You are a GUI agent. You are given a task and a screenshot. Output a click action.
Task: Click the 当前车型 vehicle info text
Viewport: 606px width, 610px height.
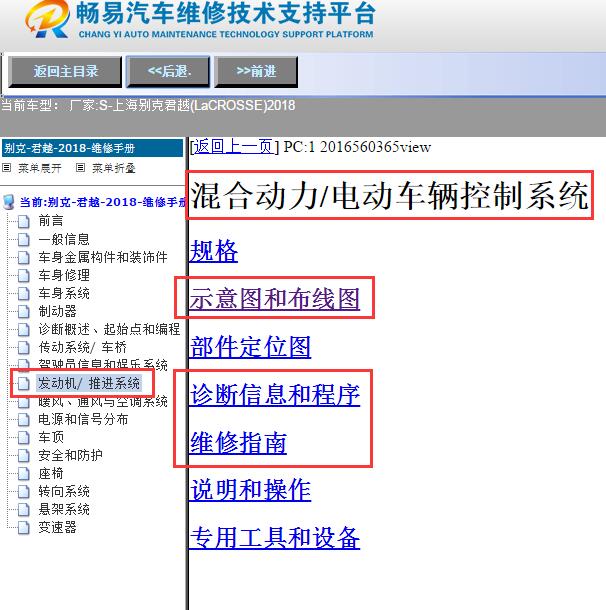(x=148, y=105)
